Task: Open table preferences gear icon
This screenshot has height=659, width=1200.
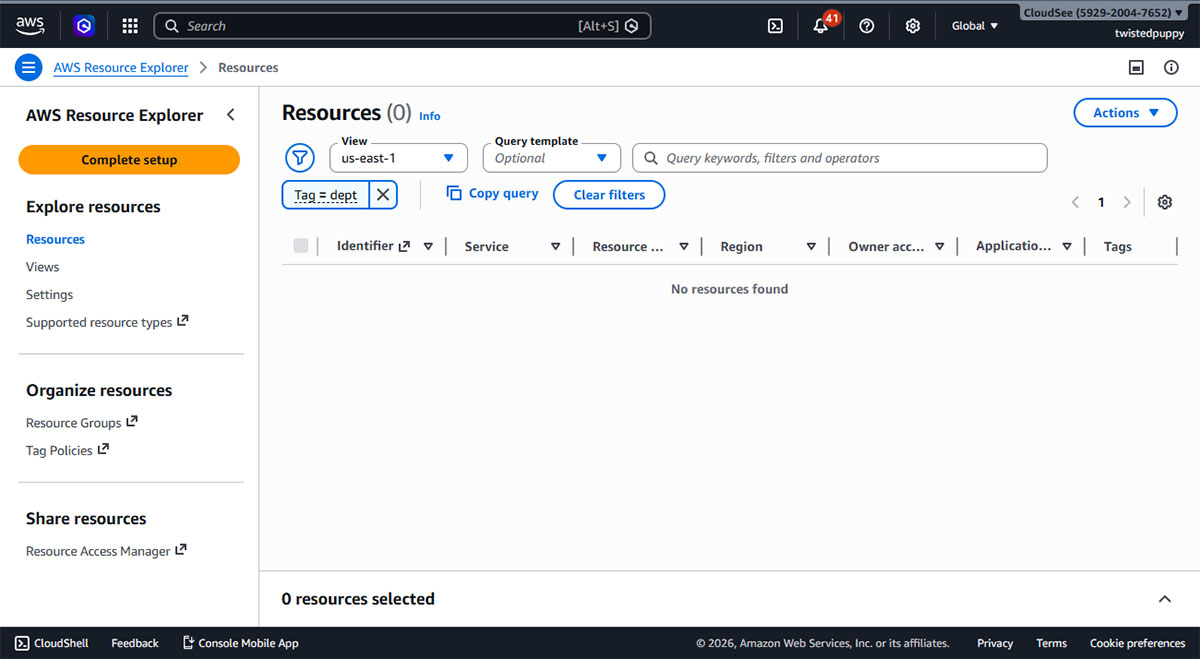Action: [1165, 202]
